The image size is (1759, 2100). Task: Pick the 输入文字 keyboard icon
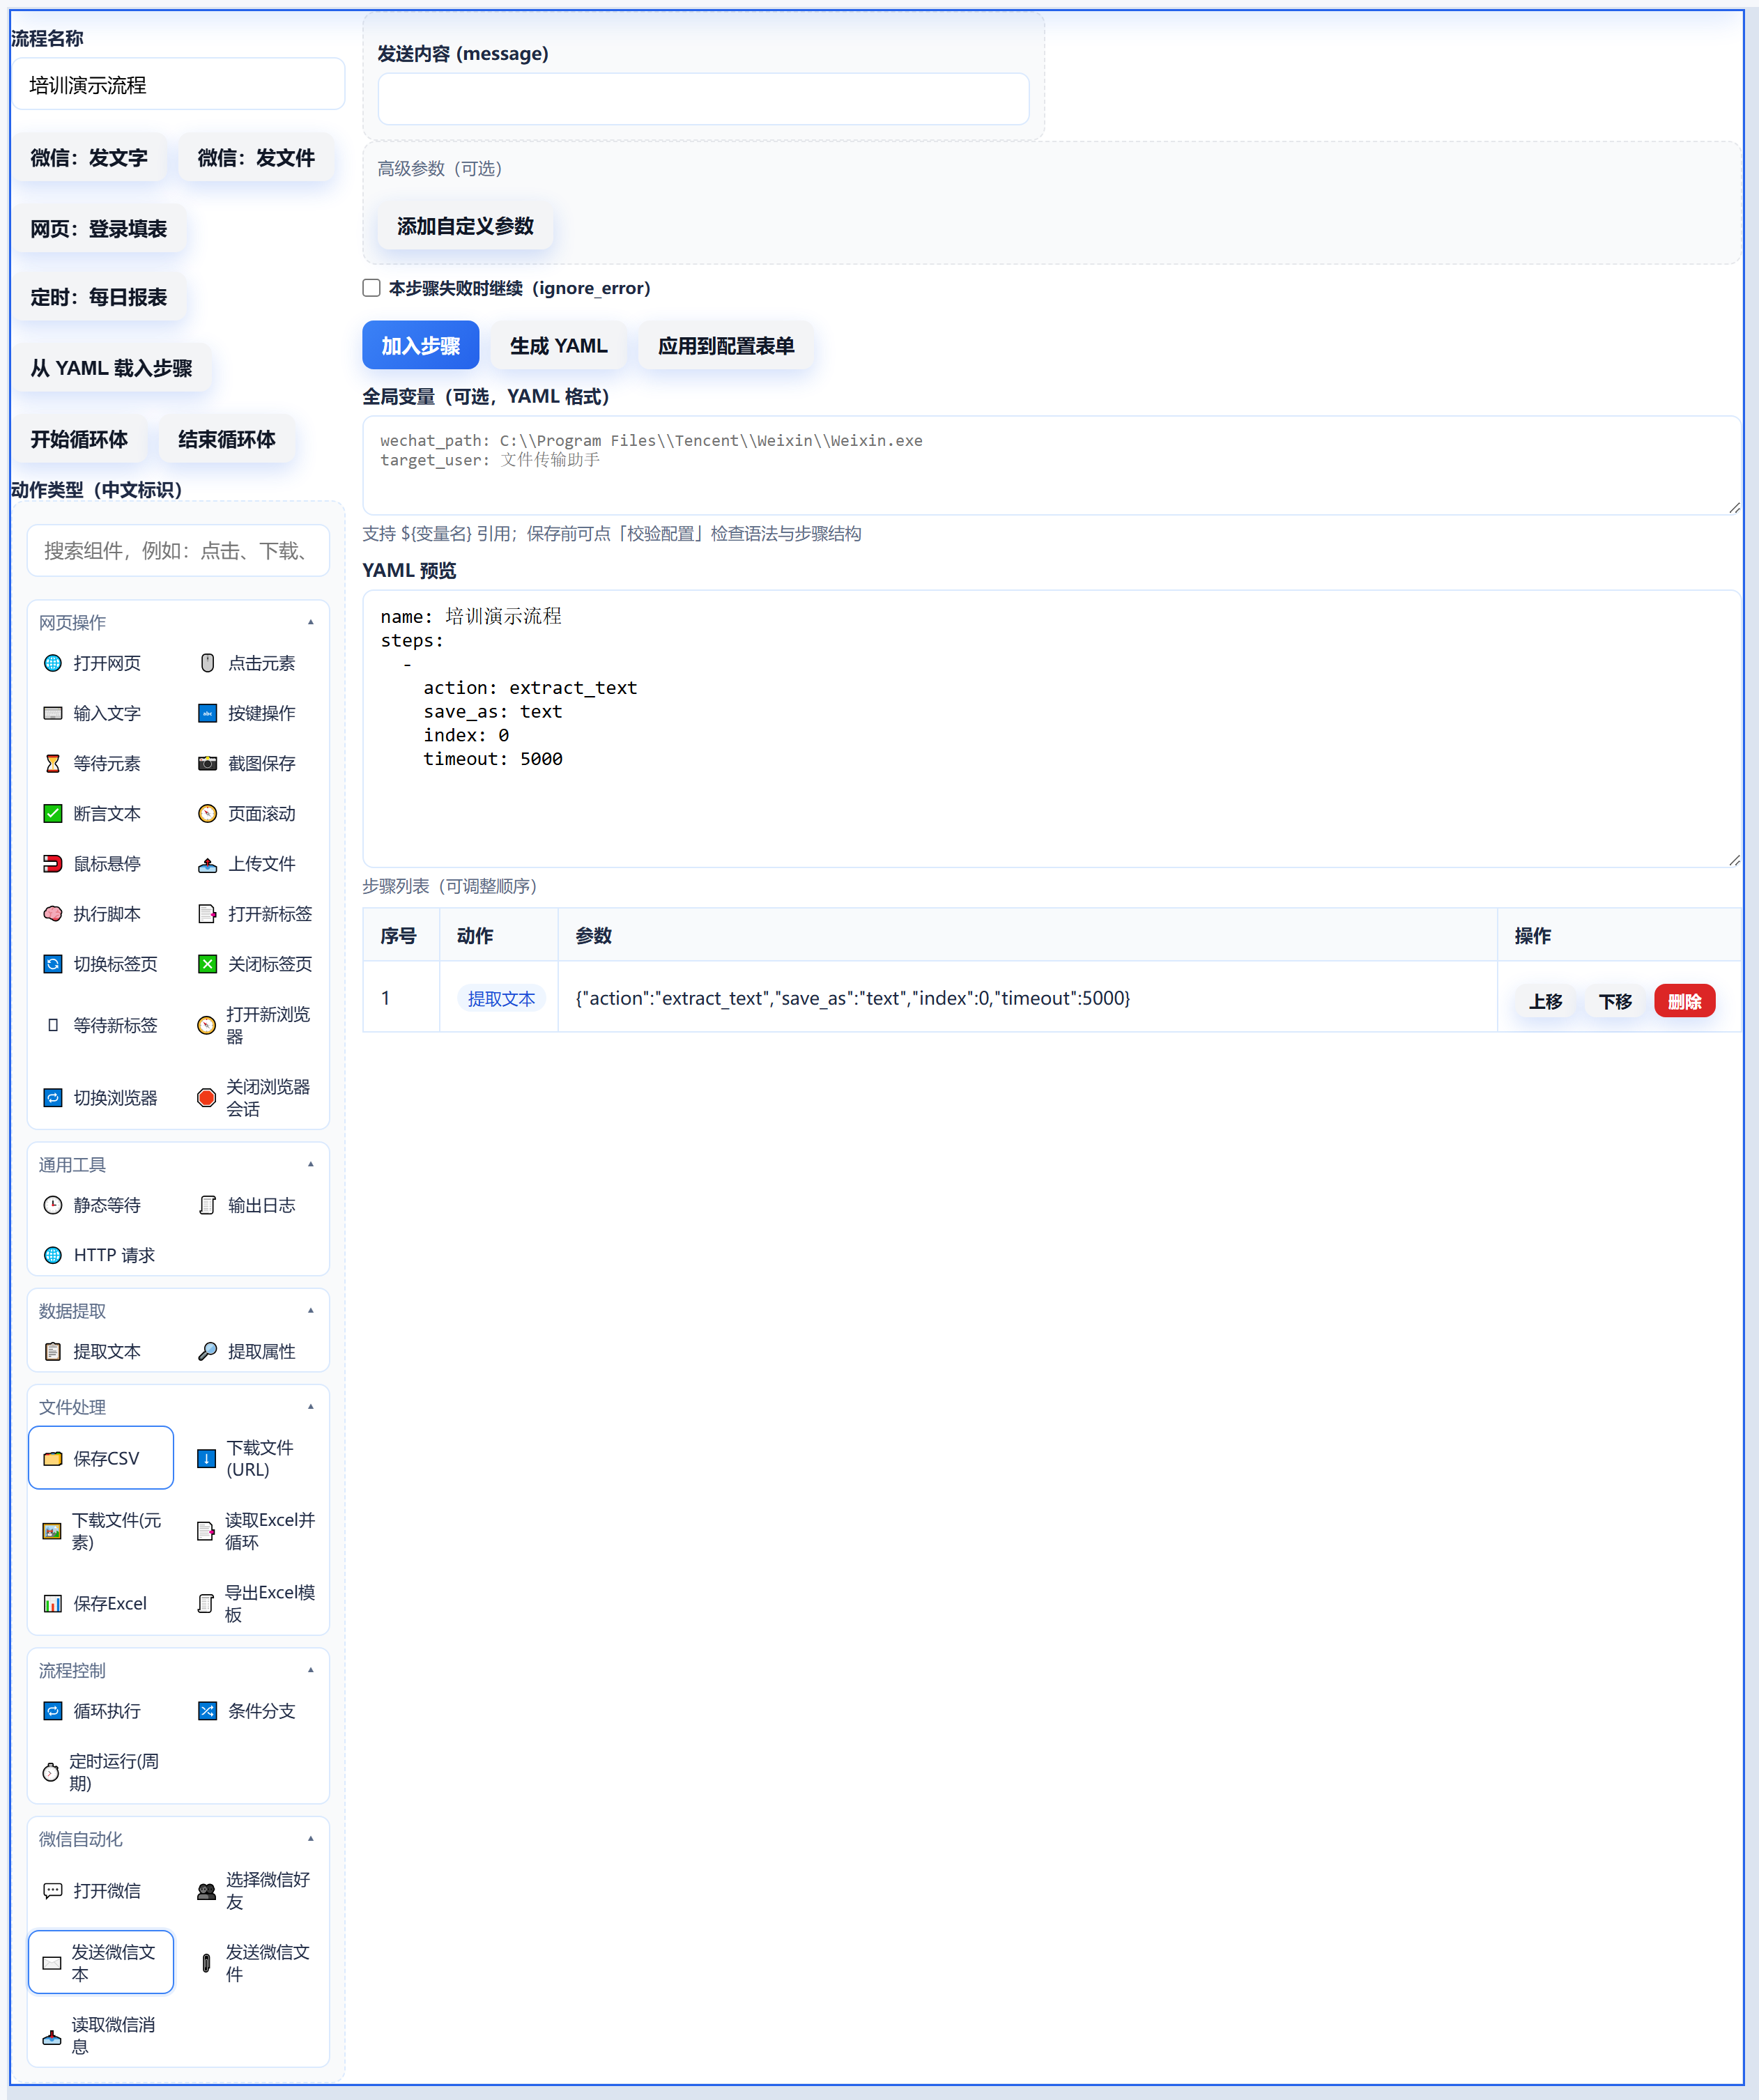[x=53, y=713]
